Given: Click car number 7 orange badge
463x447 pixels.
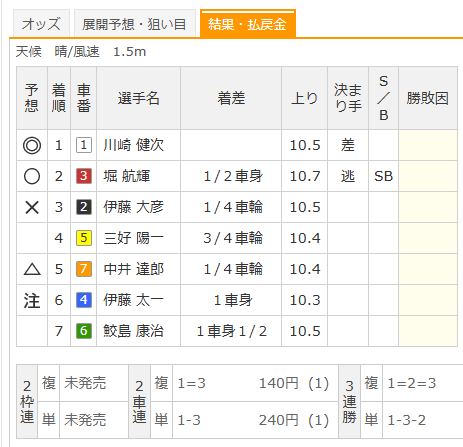Looking at the screenshot, I should tap(84, 269).
